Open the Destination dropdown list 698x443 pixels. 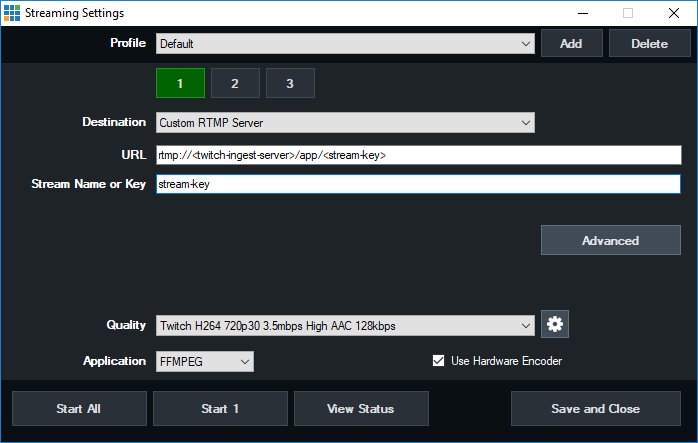click(x=345, y=122)
